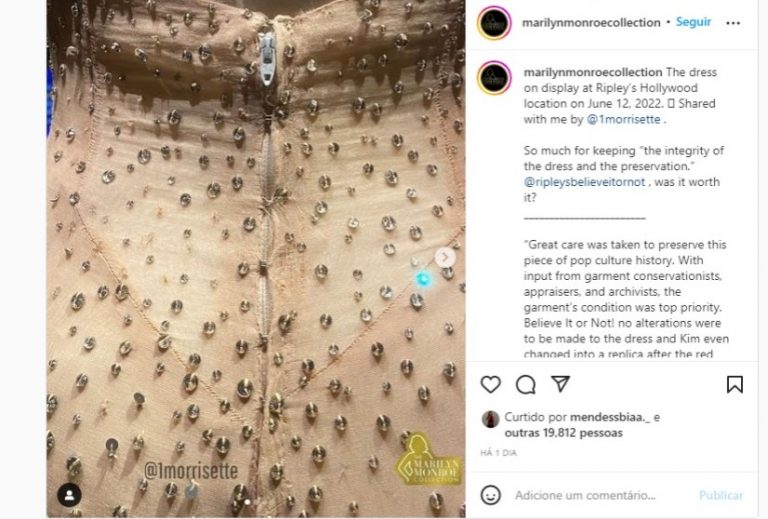768x519 pixels.
Task: Open the @ripleysbelieveitornot mention link
Action: point(584,182)
